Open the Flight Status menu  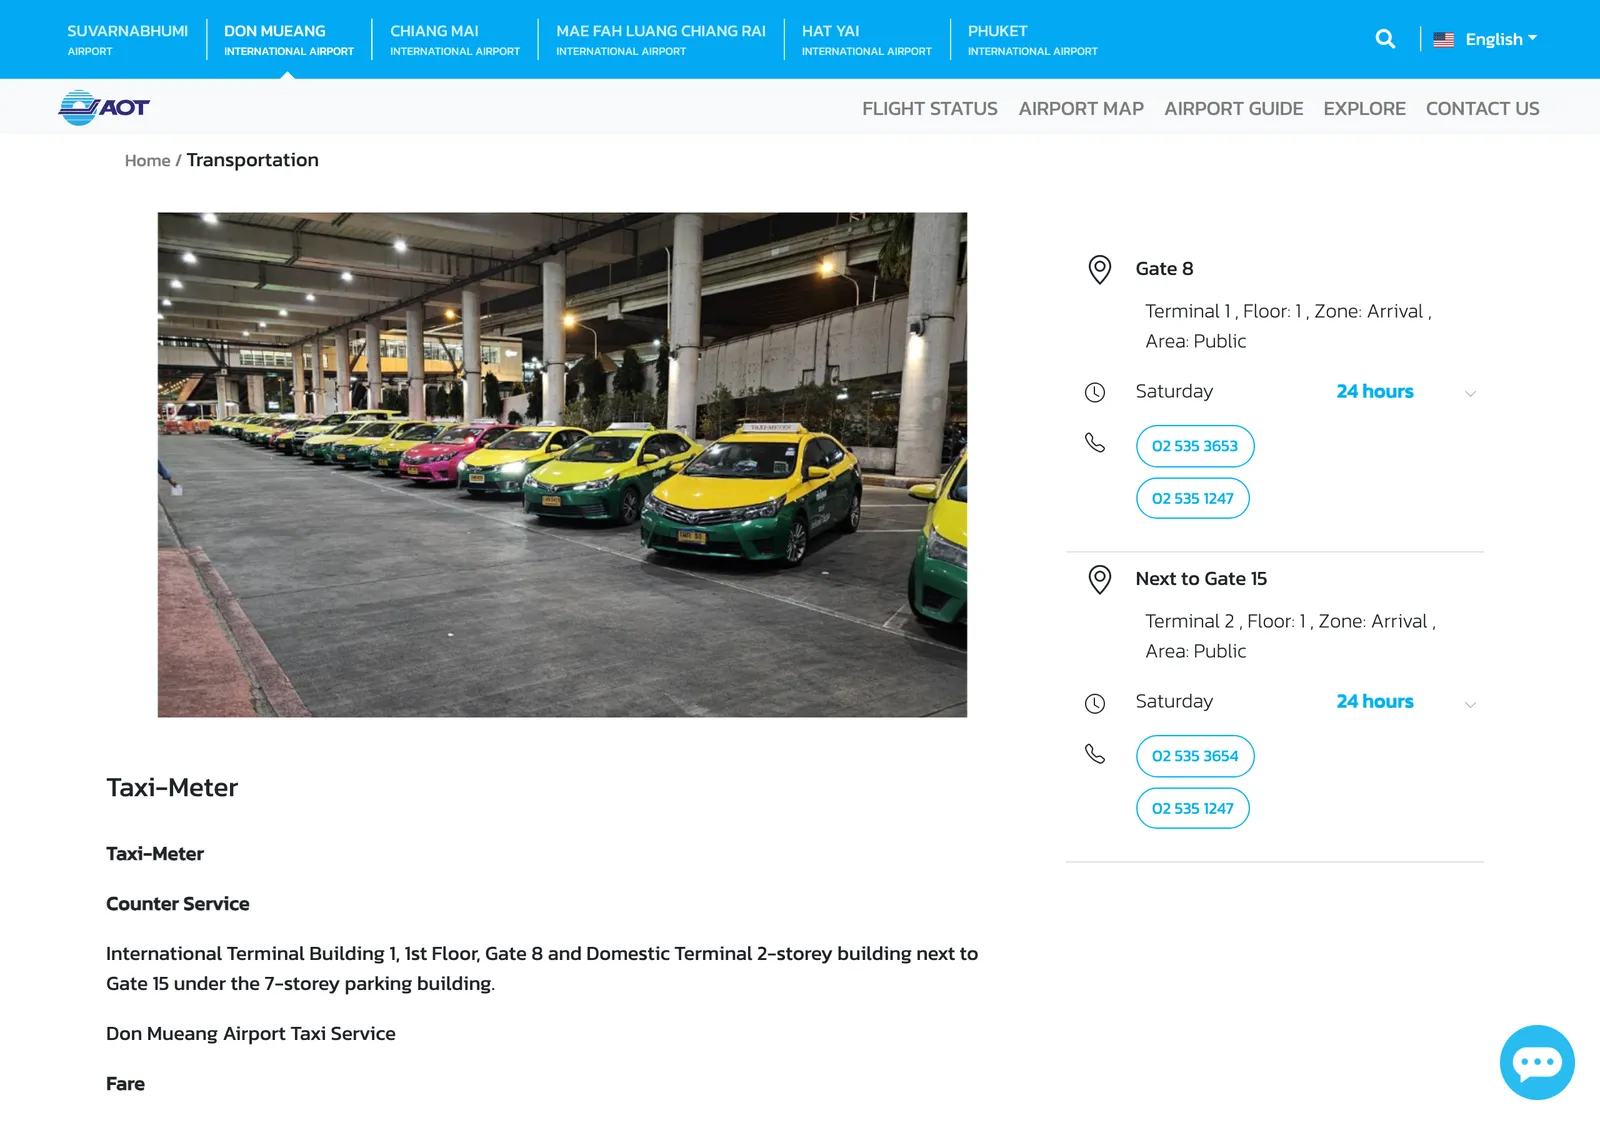[930, 108]
